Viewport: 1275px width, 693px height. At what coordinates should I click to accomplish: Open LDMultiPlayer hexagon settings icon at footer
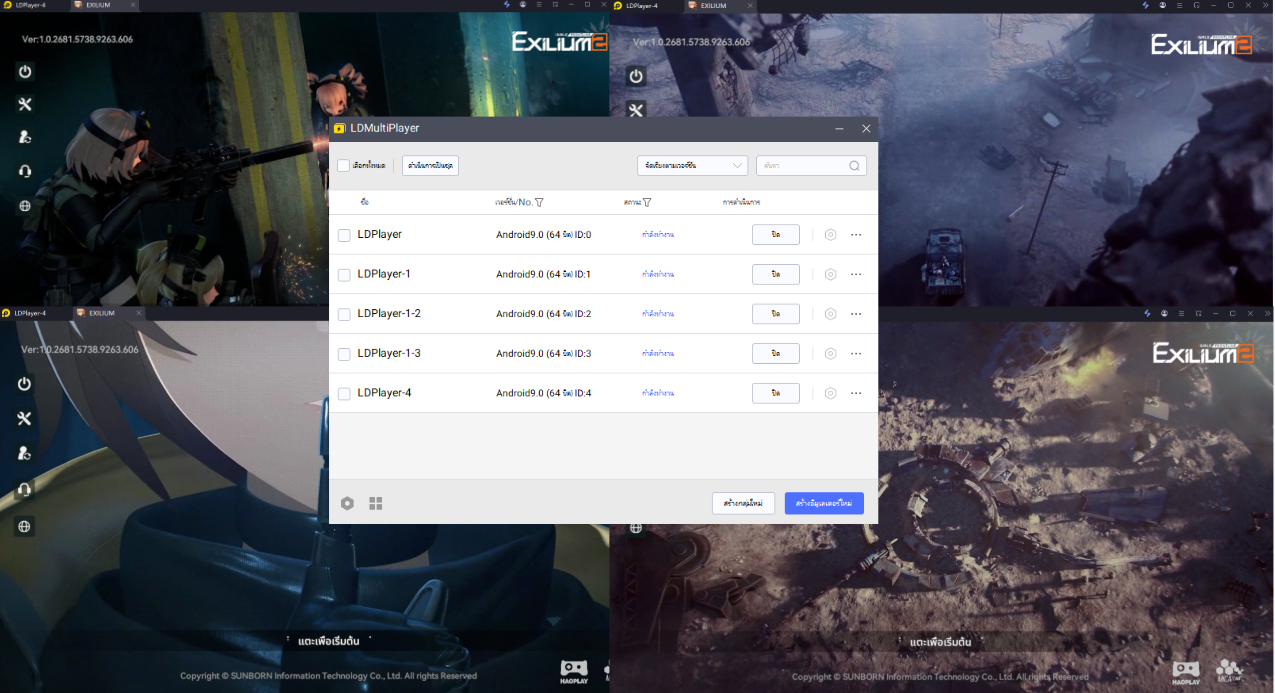[347, 503]
